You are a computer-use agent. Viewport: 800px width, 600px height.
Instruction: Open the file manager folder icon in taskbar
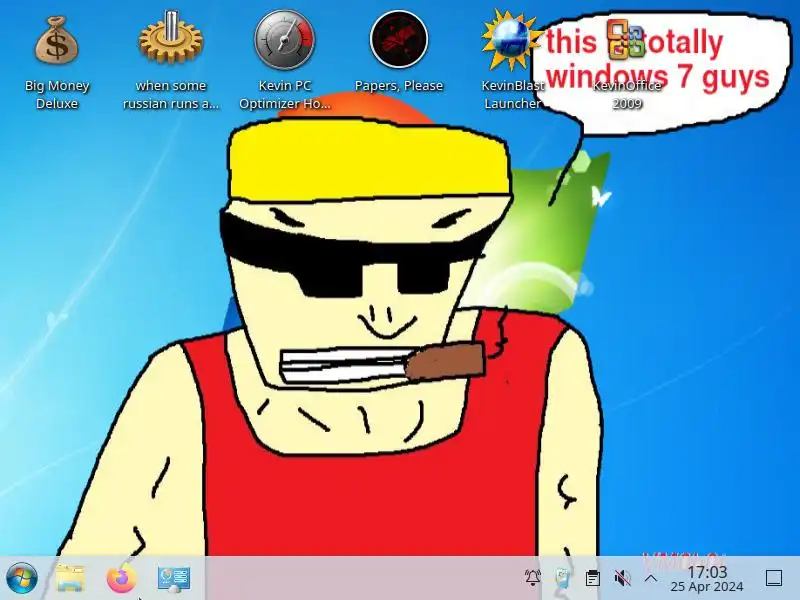(70, 578)
